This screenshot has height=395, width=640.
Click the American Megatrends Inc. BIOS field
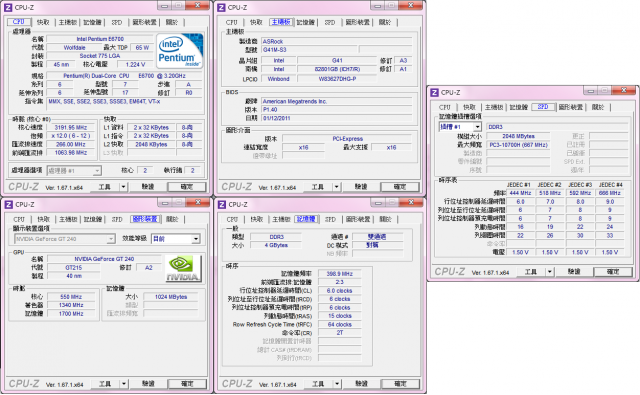337,101
